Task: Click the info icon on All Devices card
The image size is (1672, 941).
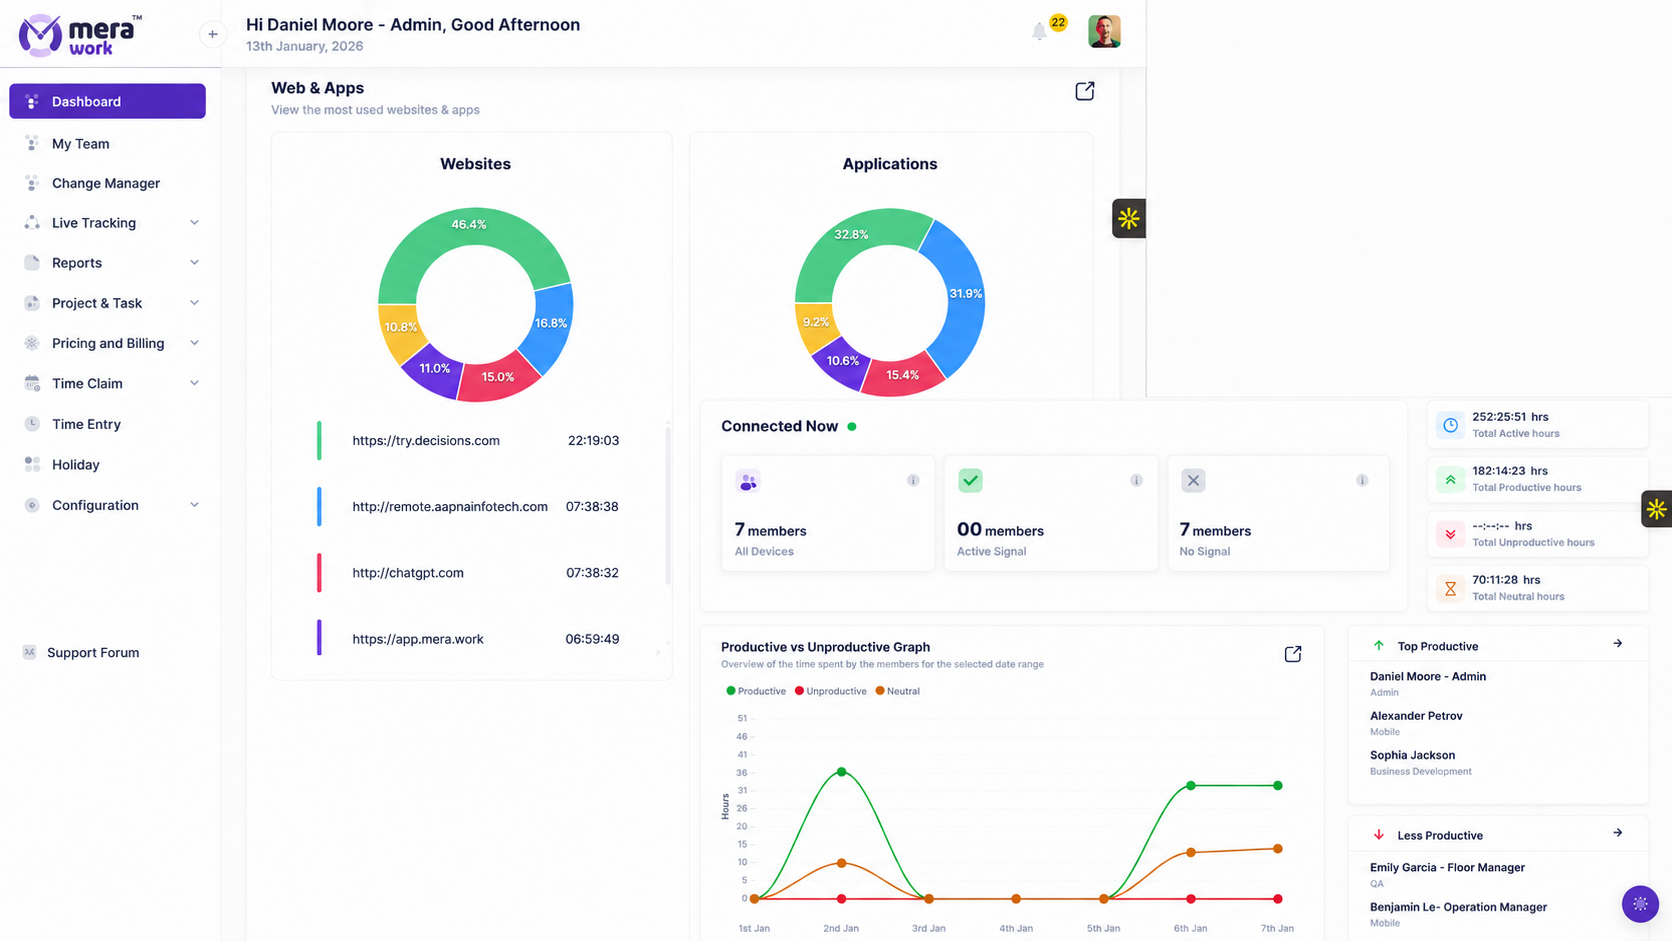Action: click(913, 480)
